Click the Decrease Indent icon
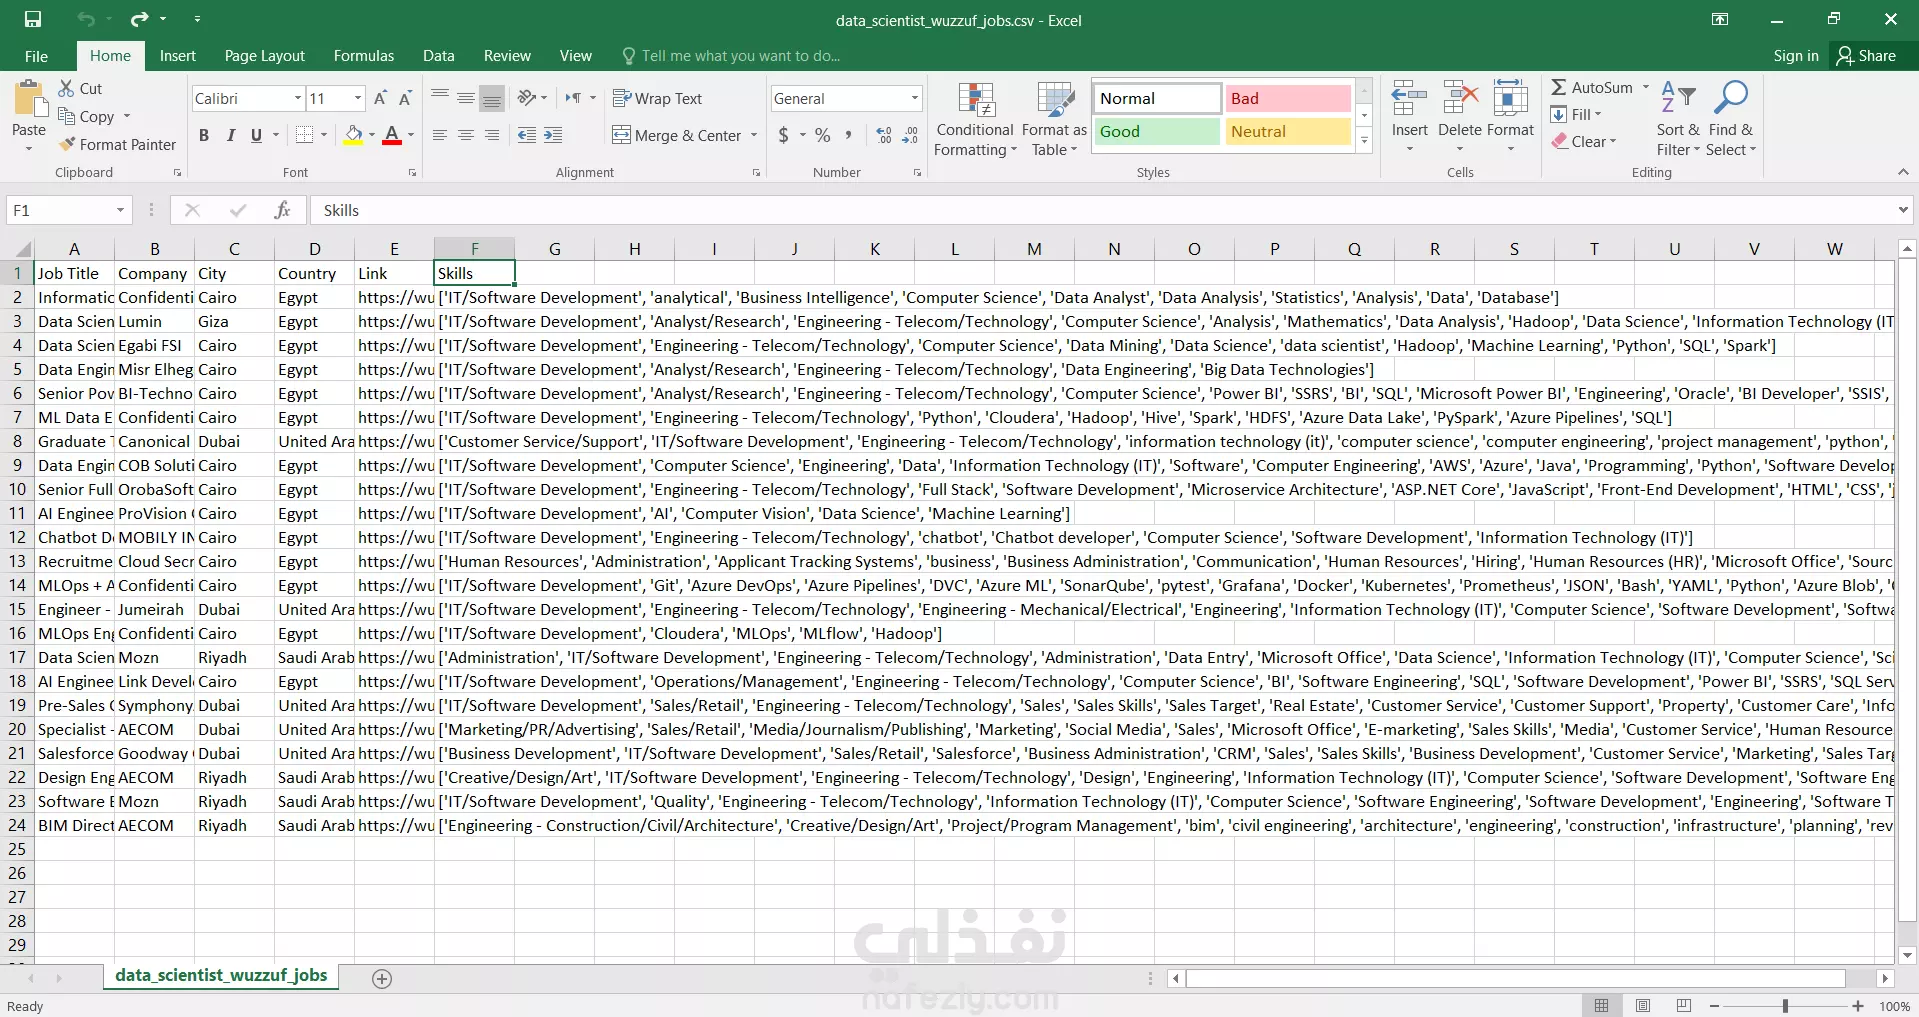The height and width of the screenshot is (1017, 1919). [527, 135]
